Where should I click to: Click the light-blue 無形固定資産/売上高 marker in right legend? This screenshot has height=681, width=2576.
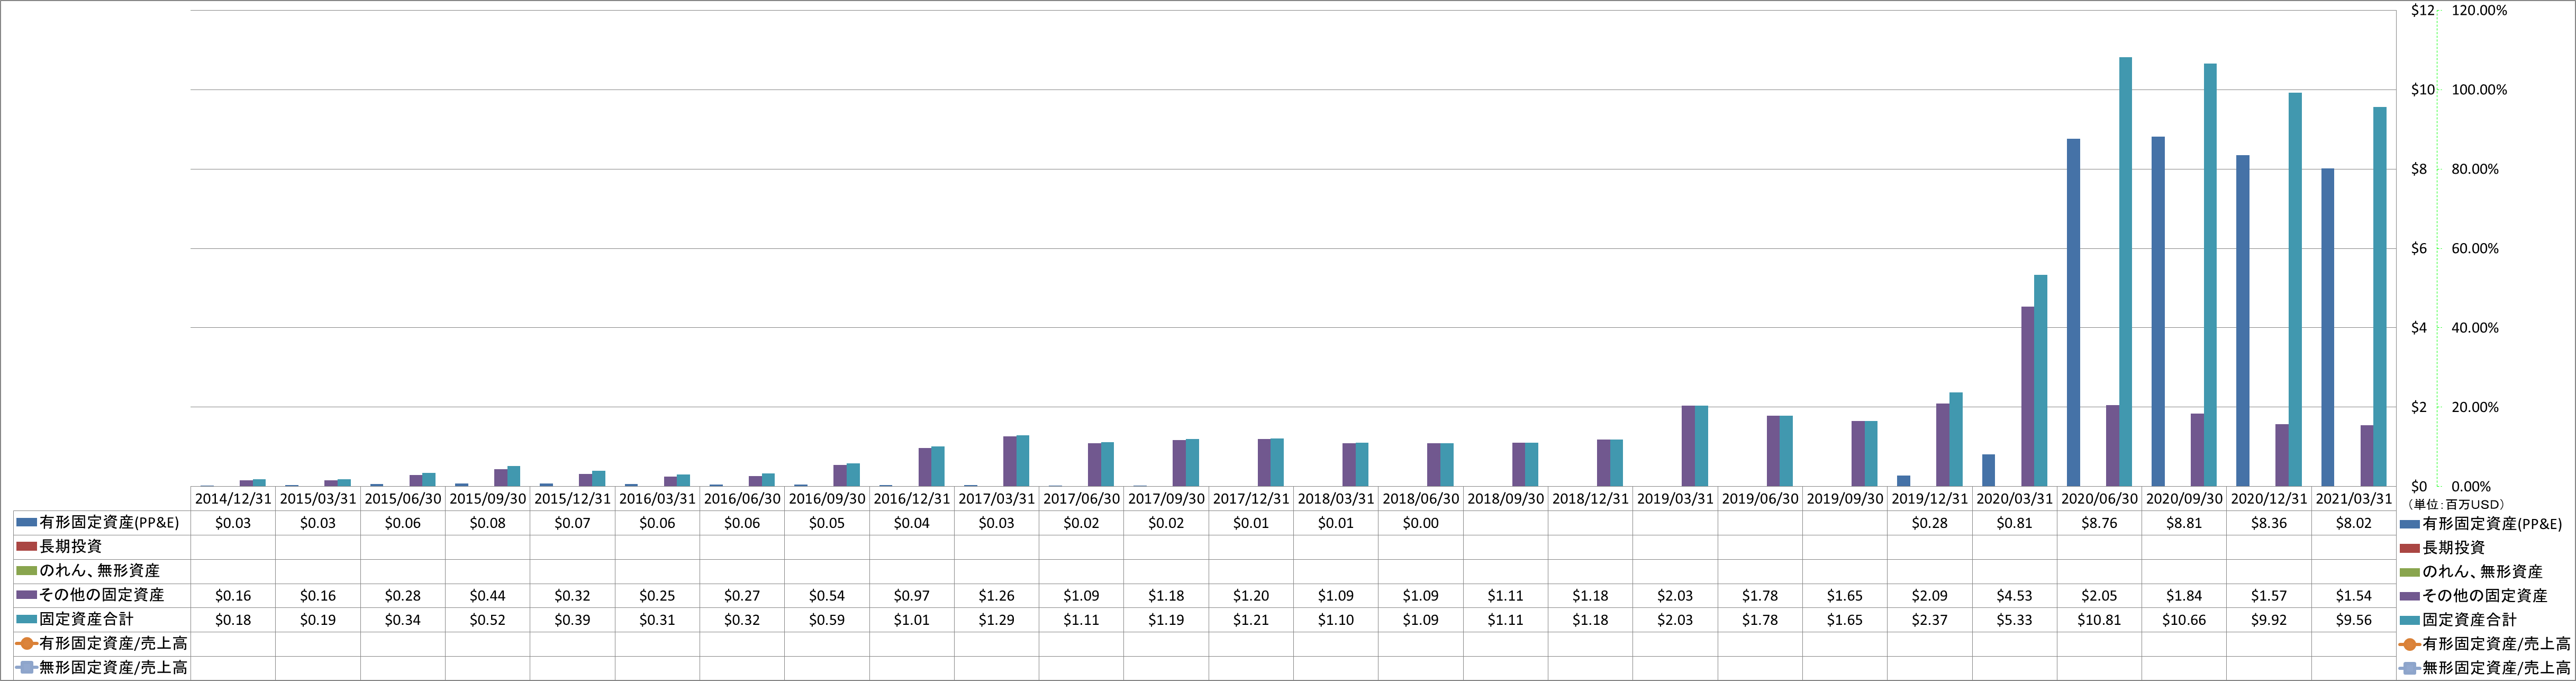(2409, 668)
